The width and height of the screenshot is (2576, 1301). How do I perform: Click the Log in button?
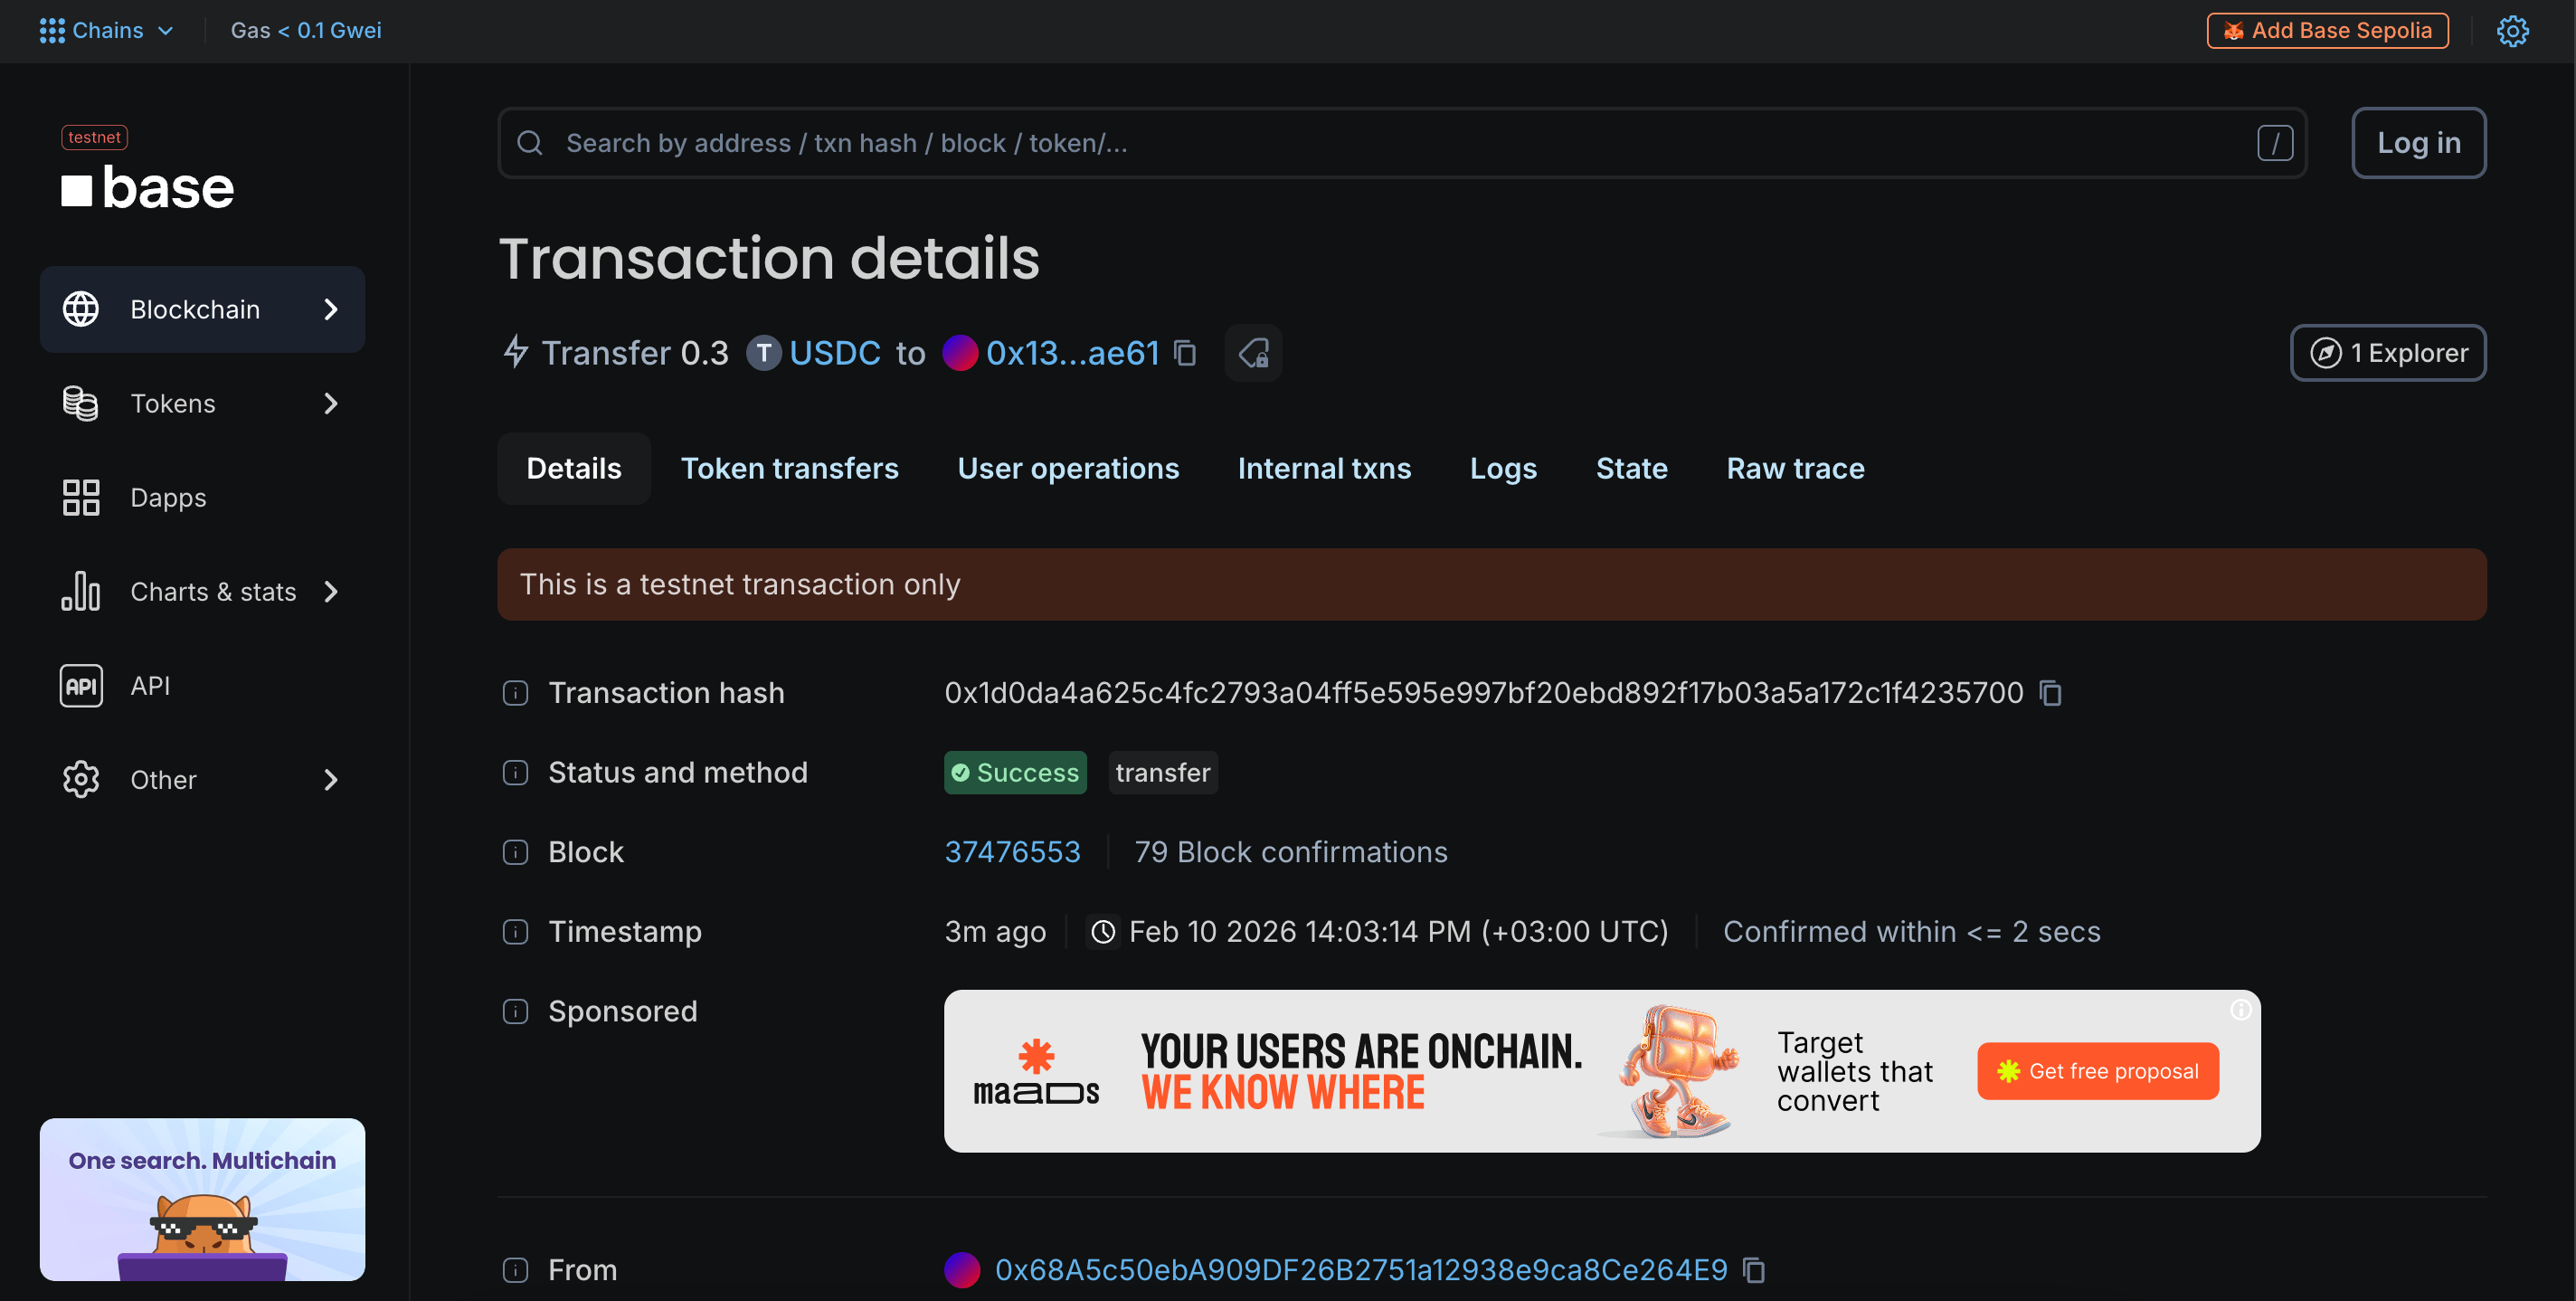tap(2418, 143)
